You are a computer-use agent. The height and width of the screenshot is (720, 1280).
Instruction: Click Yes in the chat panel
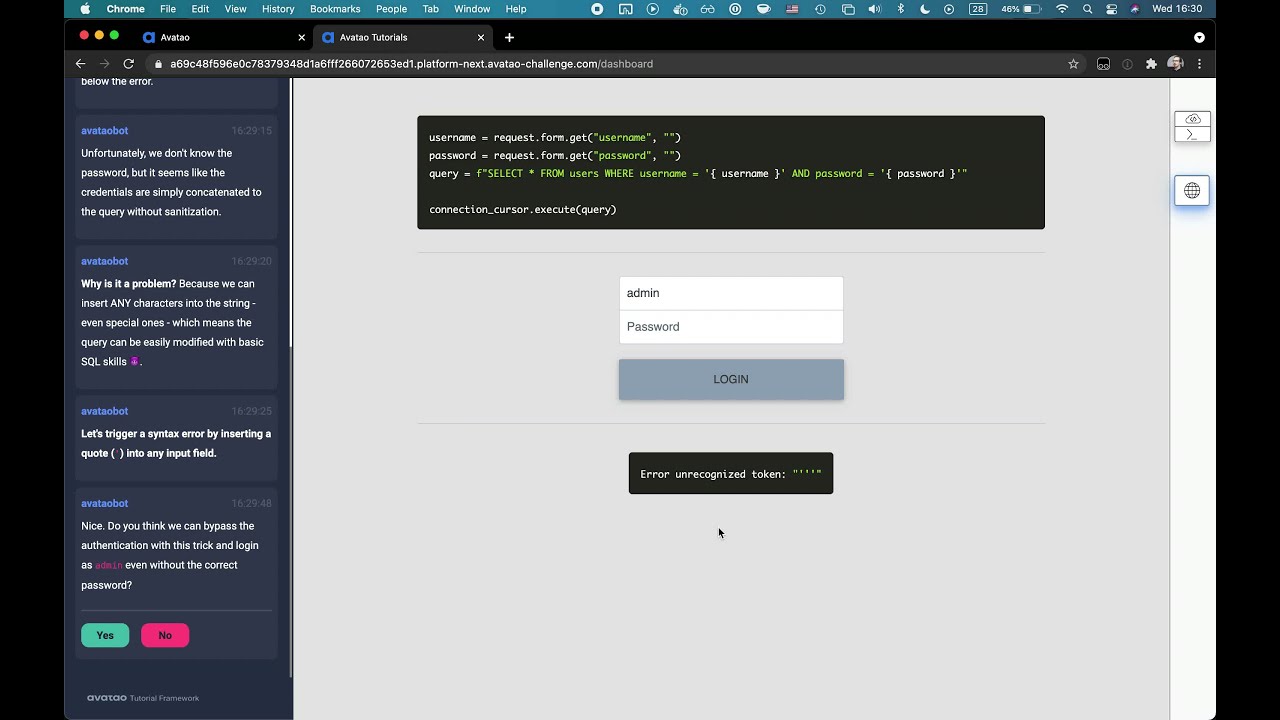pos(105,635)
